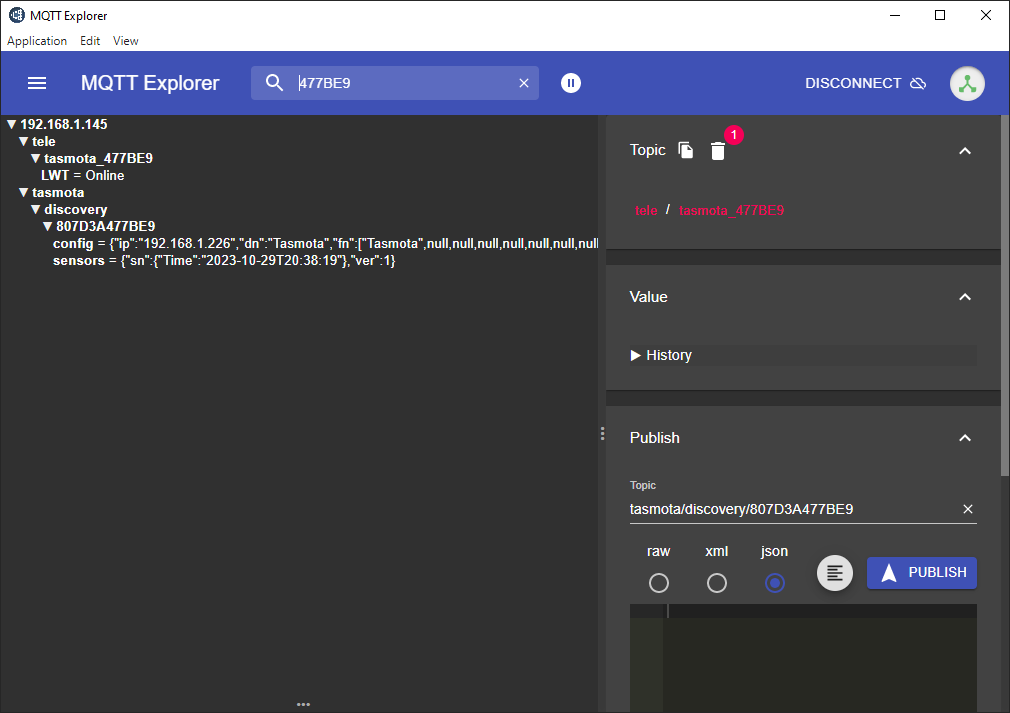Select the raw payload format
This screenshot has width=1010, height=713.
pyautogui.click(x=659, y=582)
